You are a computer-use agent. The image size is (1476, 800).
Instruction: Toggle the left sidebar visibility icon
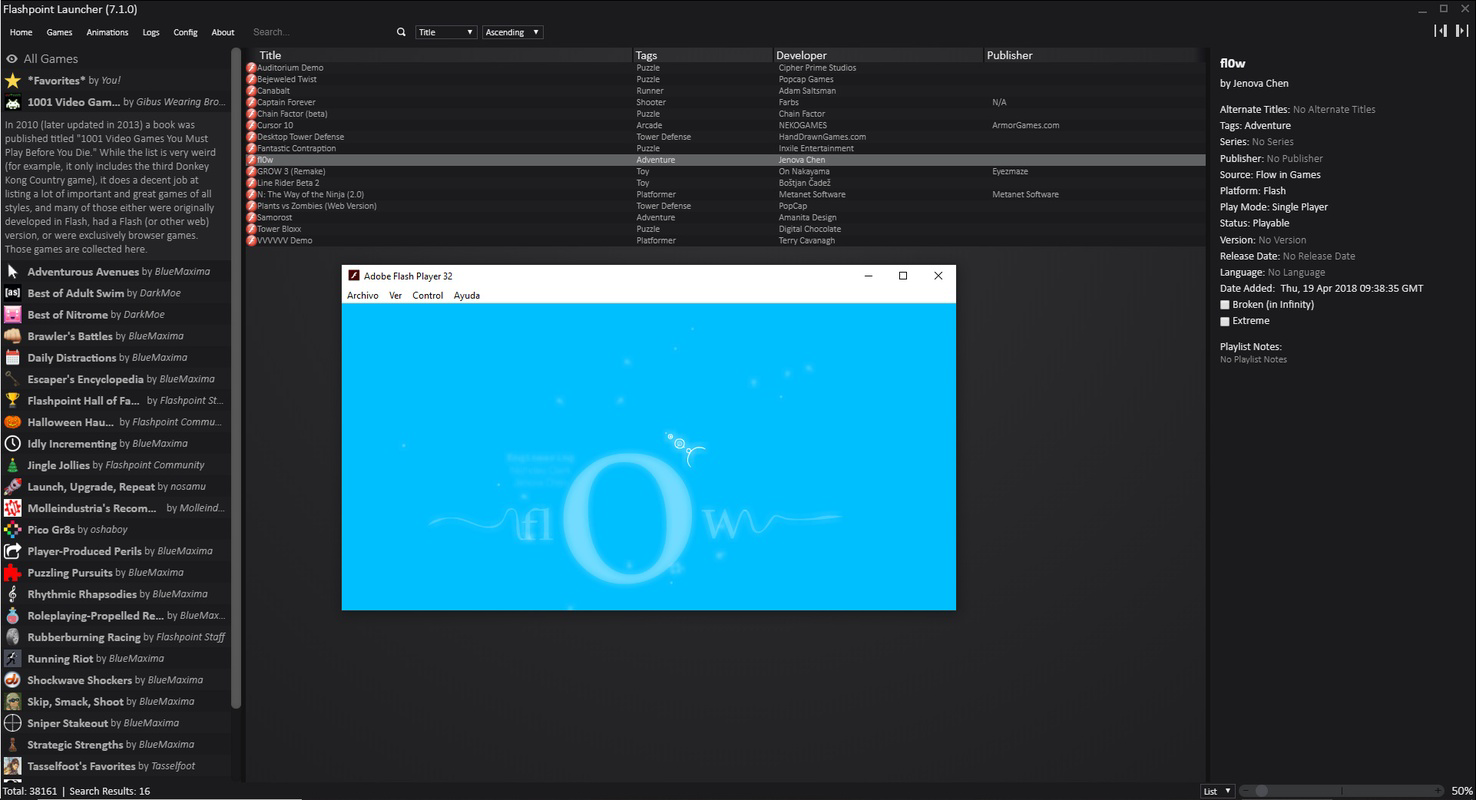click(1440, 31)
